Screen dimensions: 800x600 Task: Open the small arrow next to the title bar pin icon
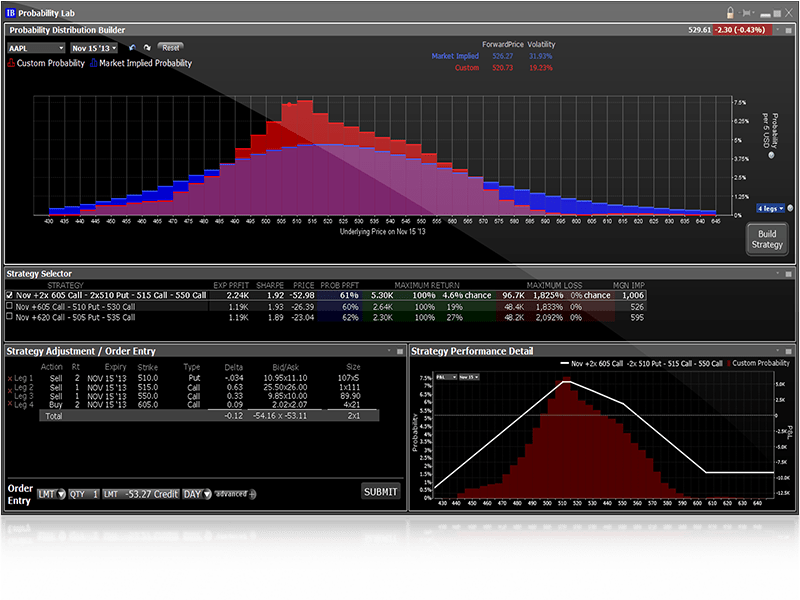tap(754, 13)
